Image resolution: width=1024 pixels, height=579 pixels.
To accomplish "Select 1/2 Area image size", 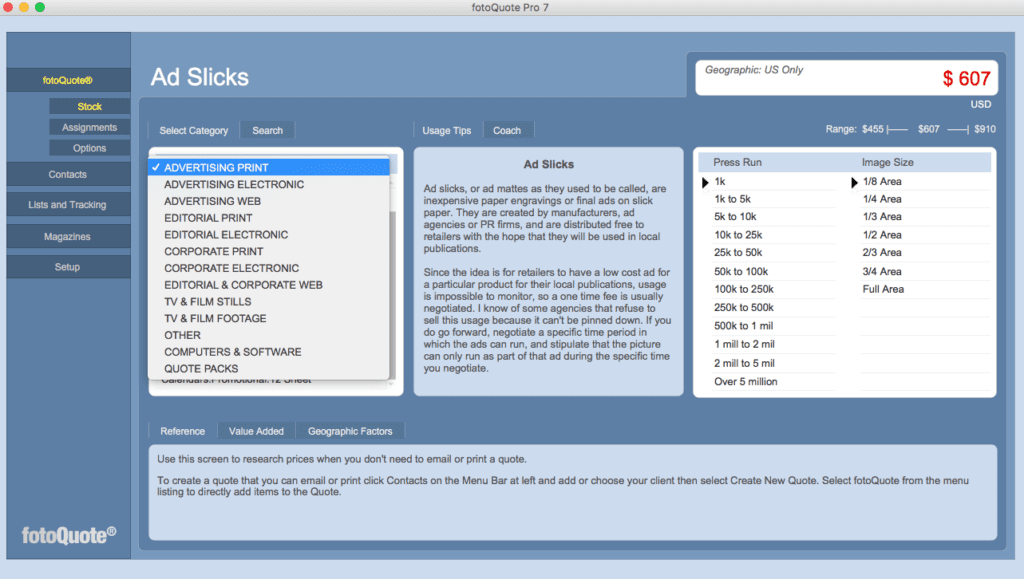I will [x=882, y=235].
